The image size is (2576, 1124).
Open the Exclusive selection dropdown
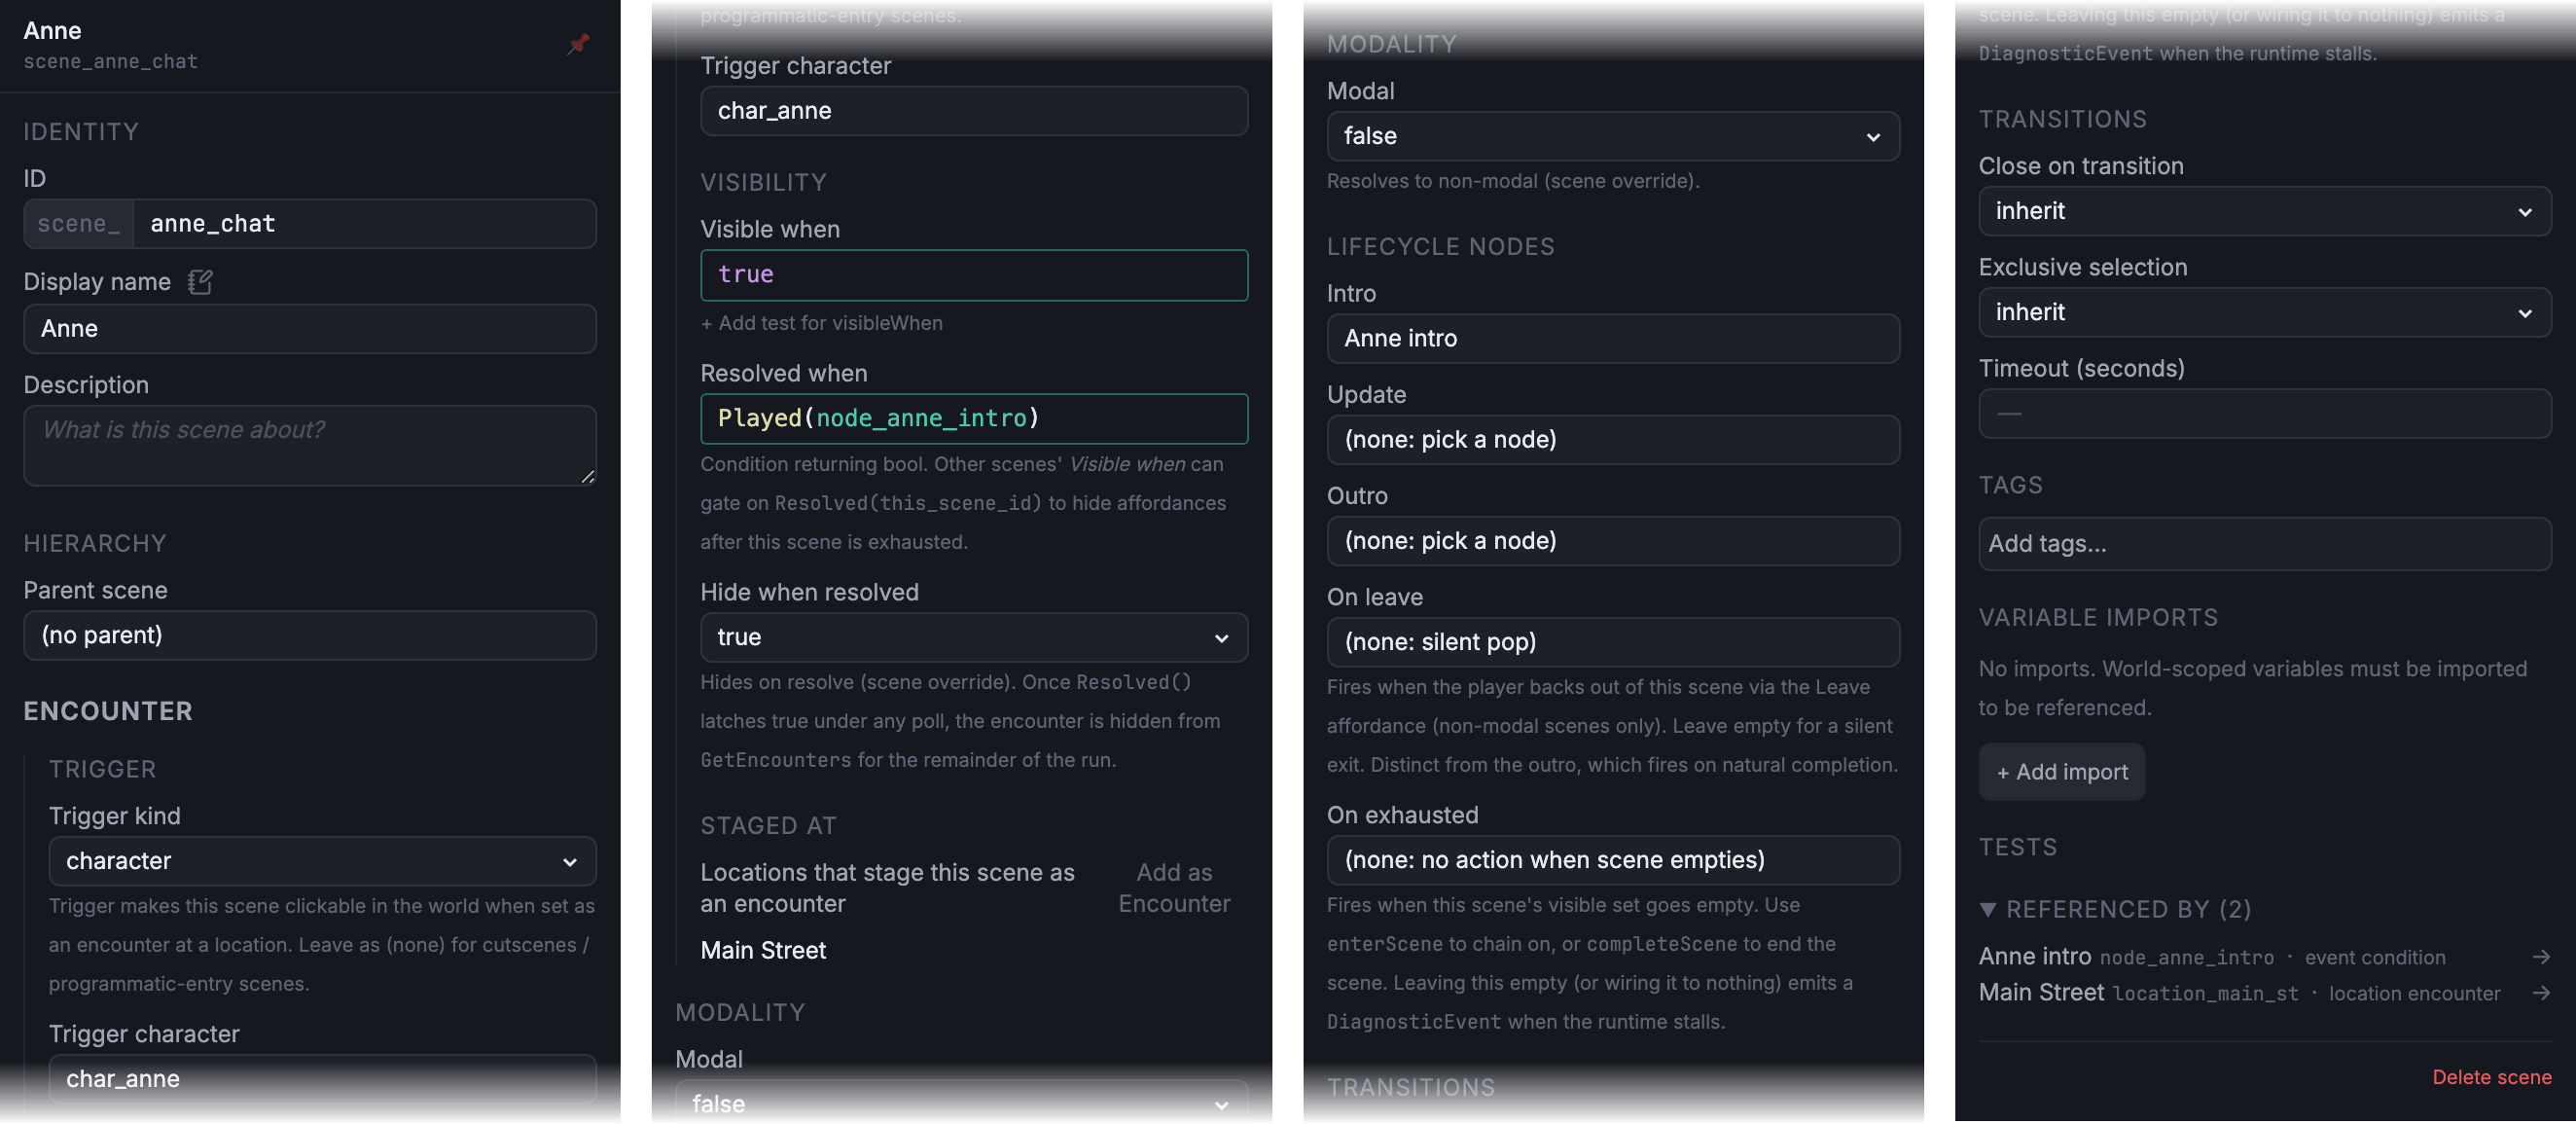(x=2264, y=312)
